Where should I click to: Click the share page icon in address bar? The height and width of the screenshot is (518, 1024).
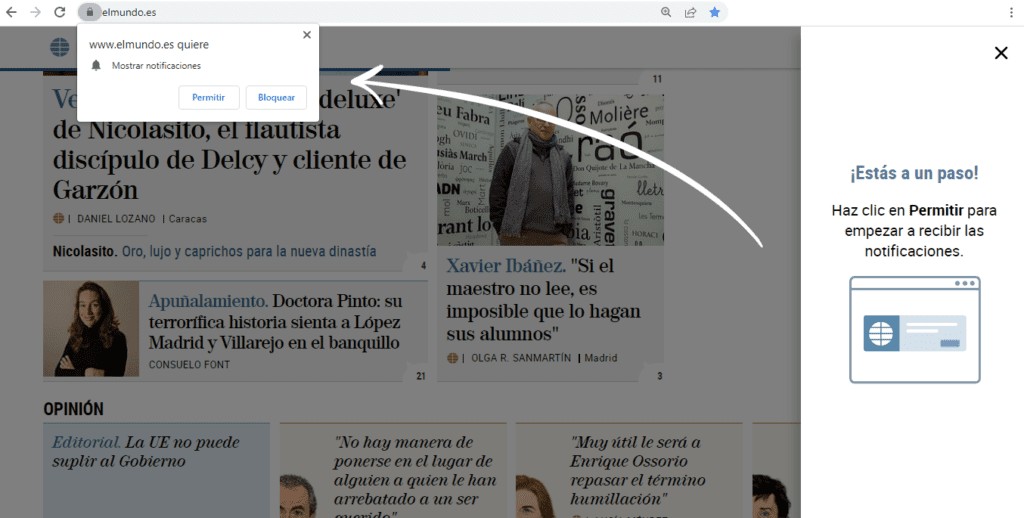click(x=690, y=12)
